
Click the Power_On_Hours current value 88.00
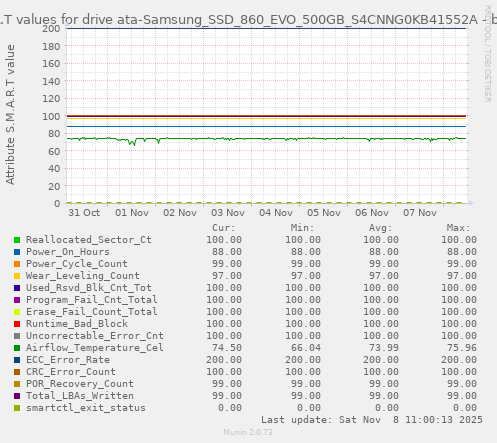click(227, 252)
